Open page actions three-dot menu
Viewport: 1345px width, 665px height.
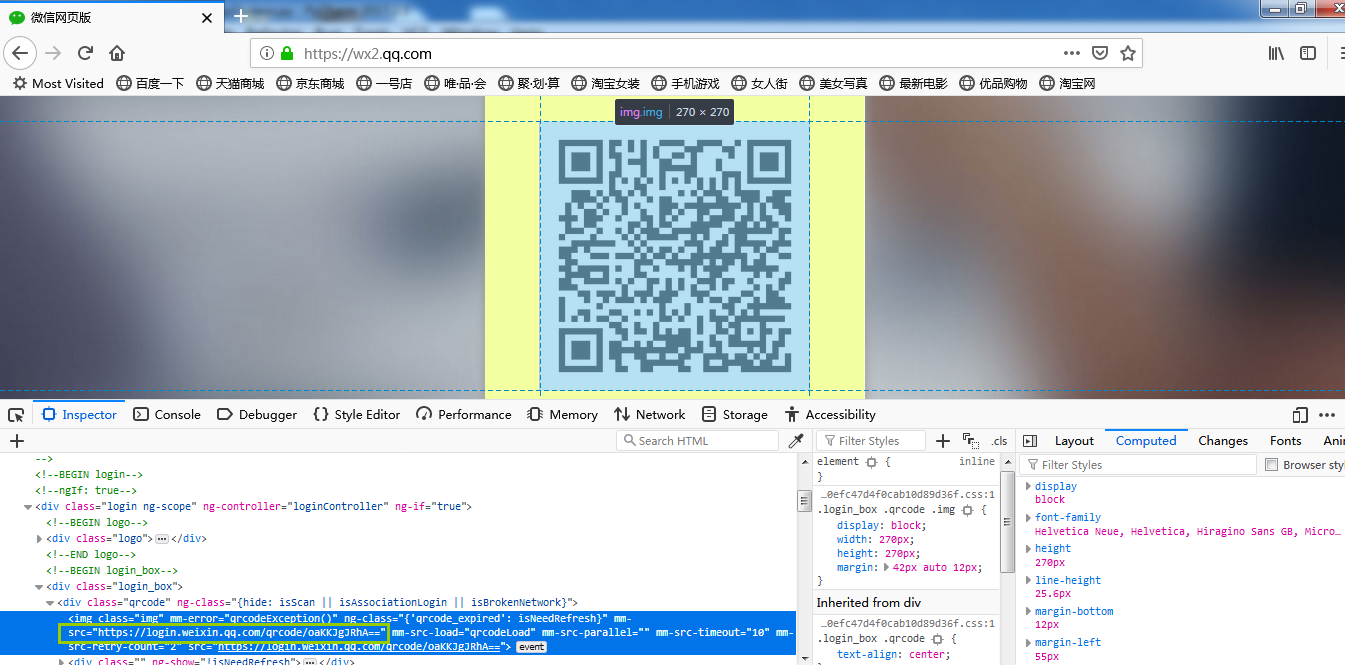point(1072,53)
